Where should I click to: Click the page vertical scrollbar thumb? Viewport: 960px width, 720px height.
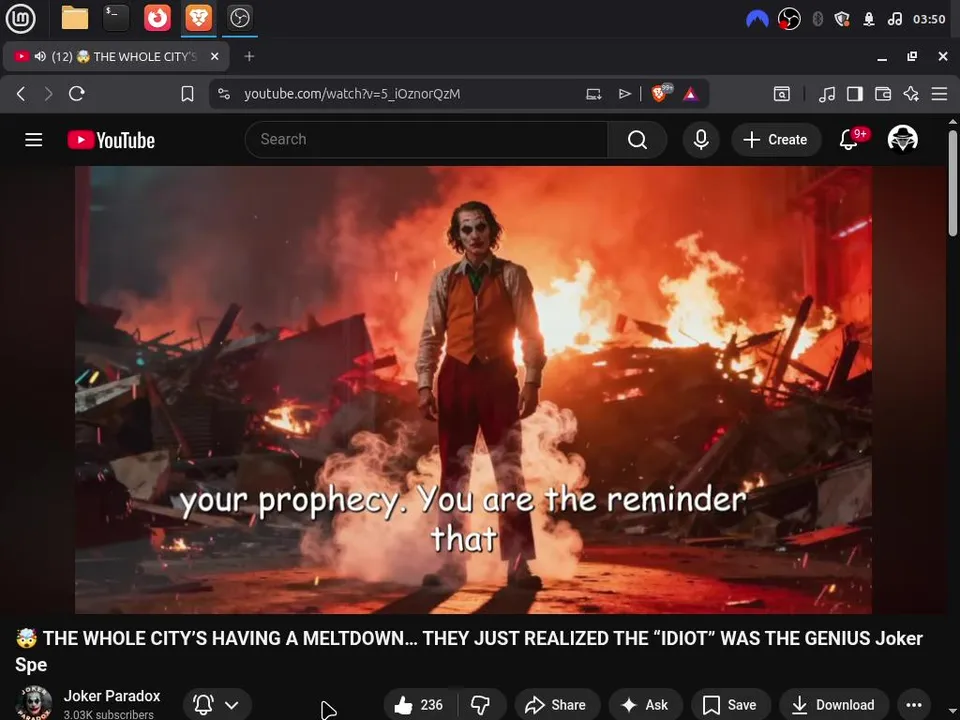click(953, 182)
